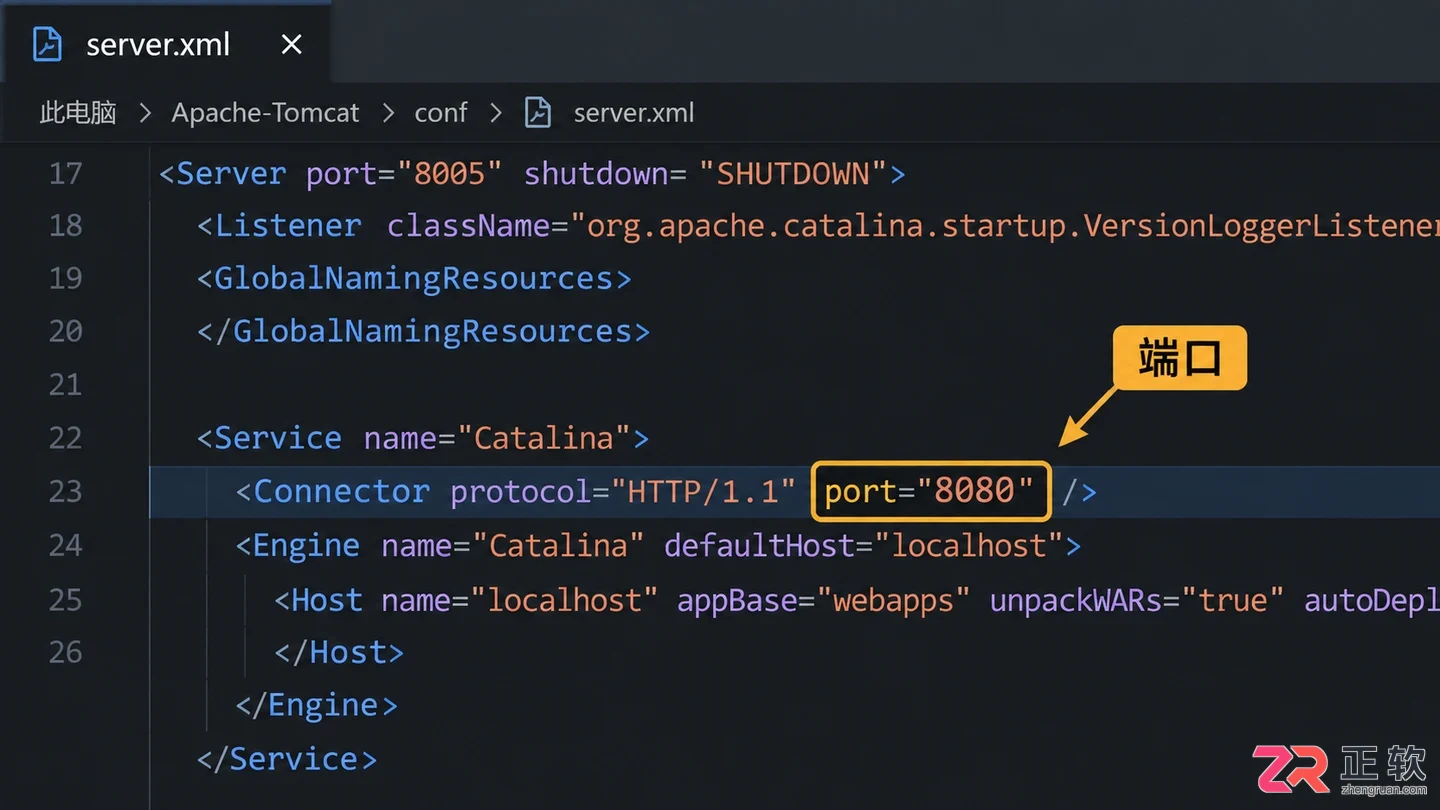Click the unpackWARs value "true"
This screenshot has height=810, width=1440.
[x=1233, y=599]
